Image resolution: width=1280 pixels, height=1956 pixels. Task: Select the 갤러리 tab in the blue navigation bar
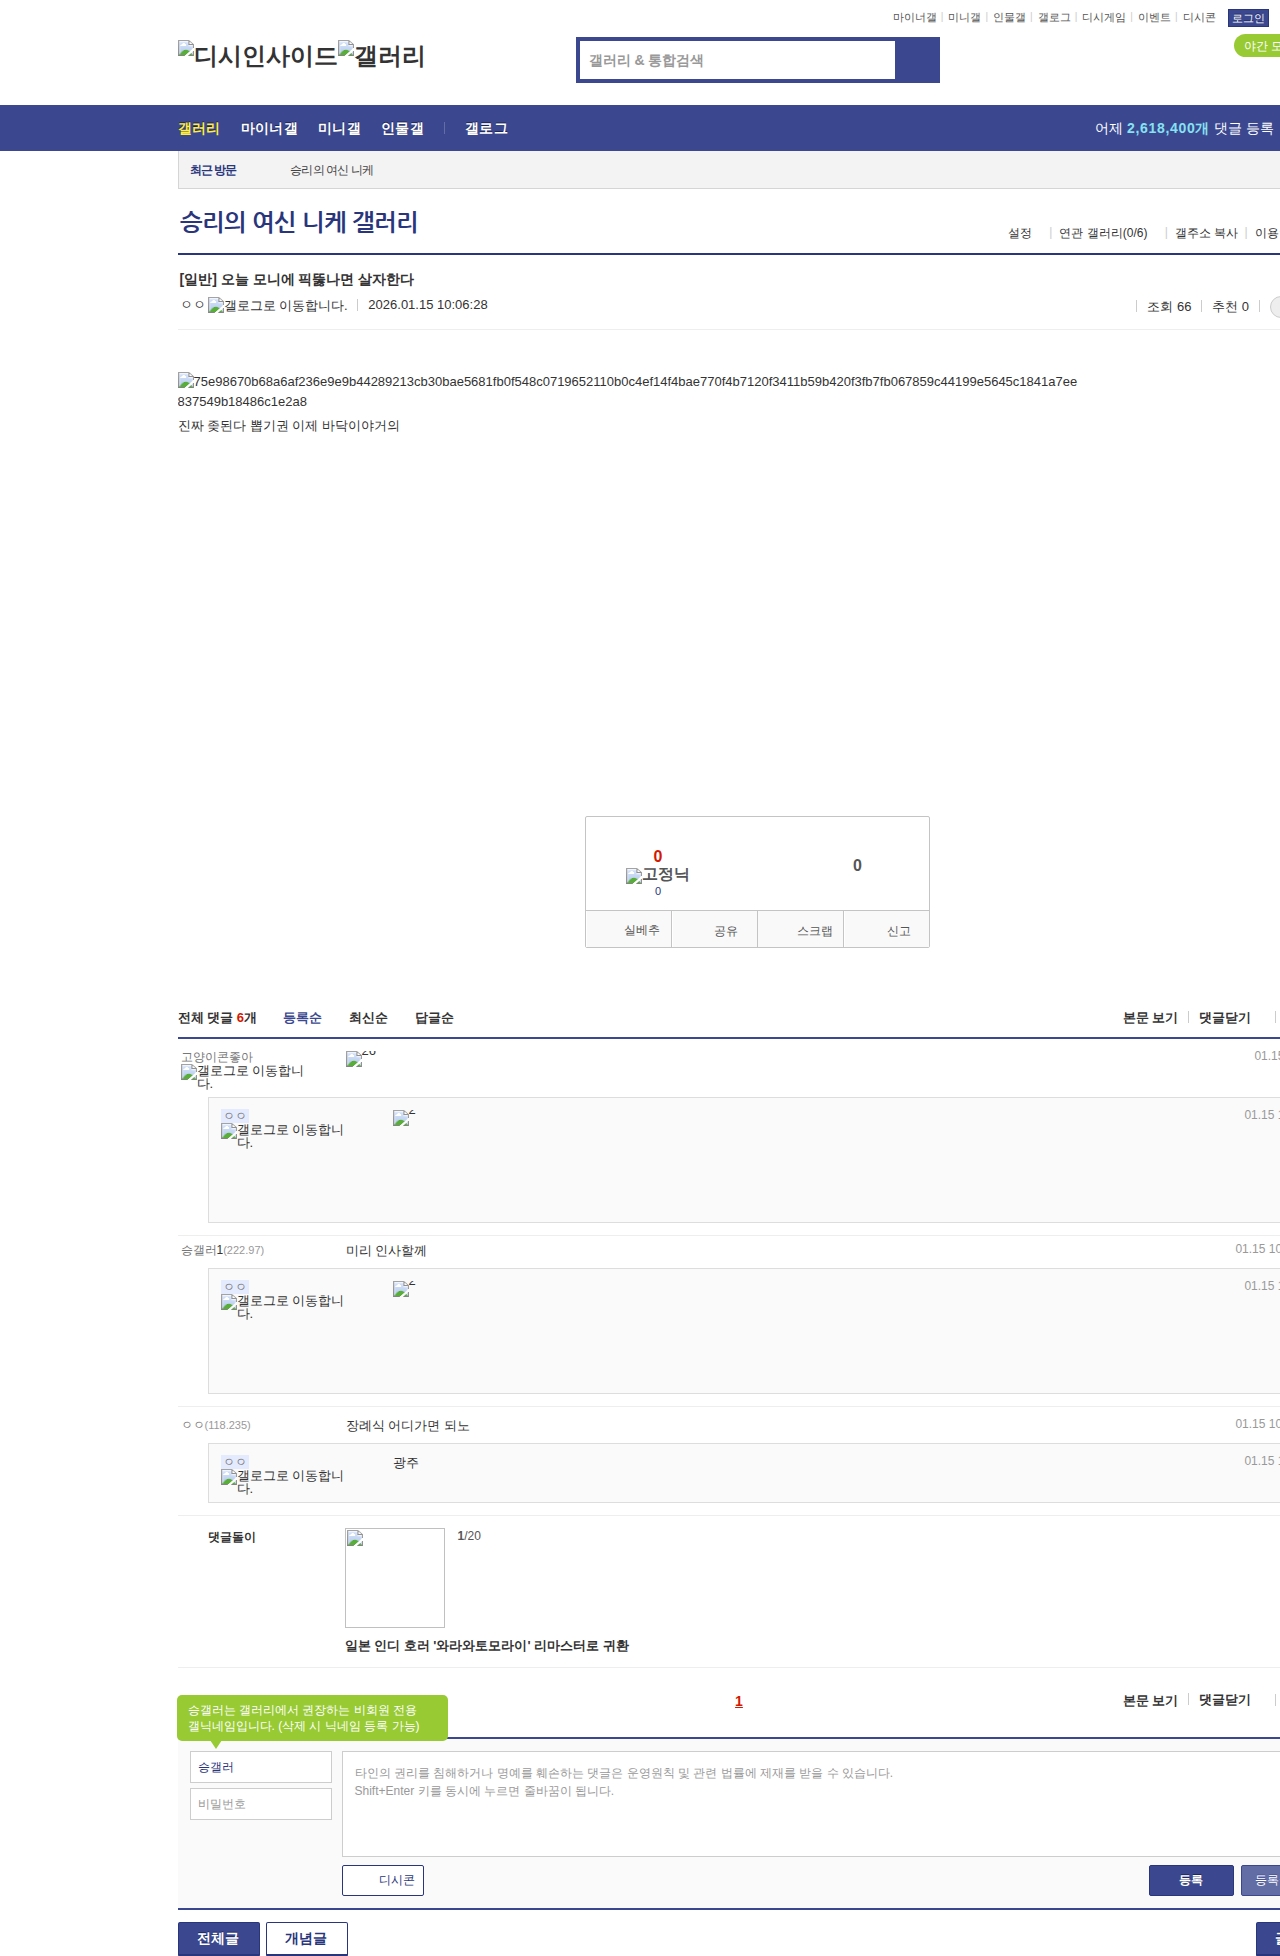coord(199,128)
